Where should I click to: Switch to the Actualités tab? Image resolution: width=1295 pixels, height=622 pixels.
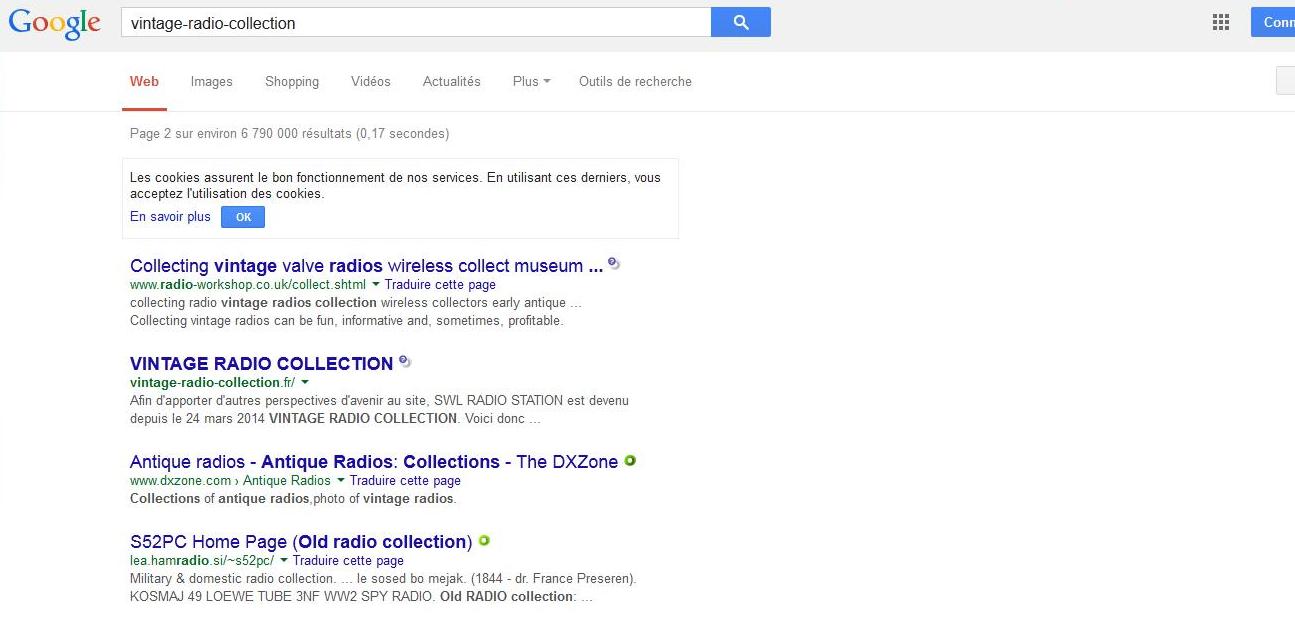[452, 82]
